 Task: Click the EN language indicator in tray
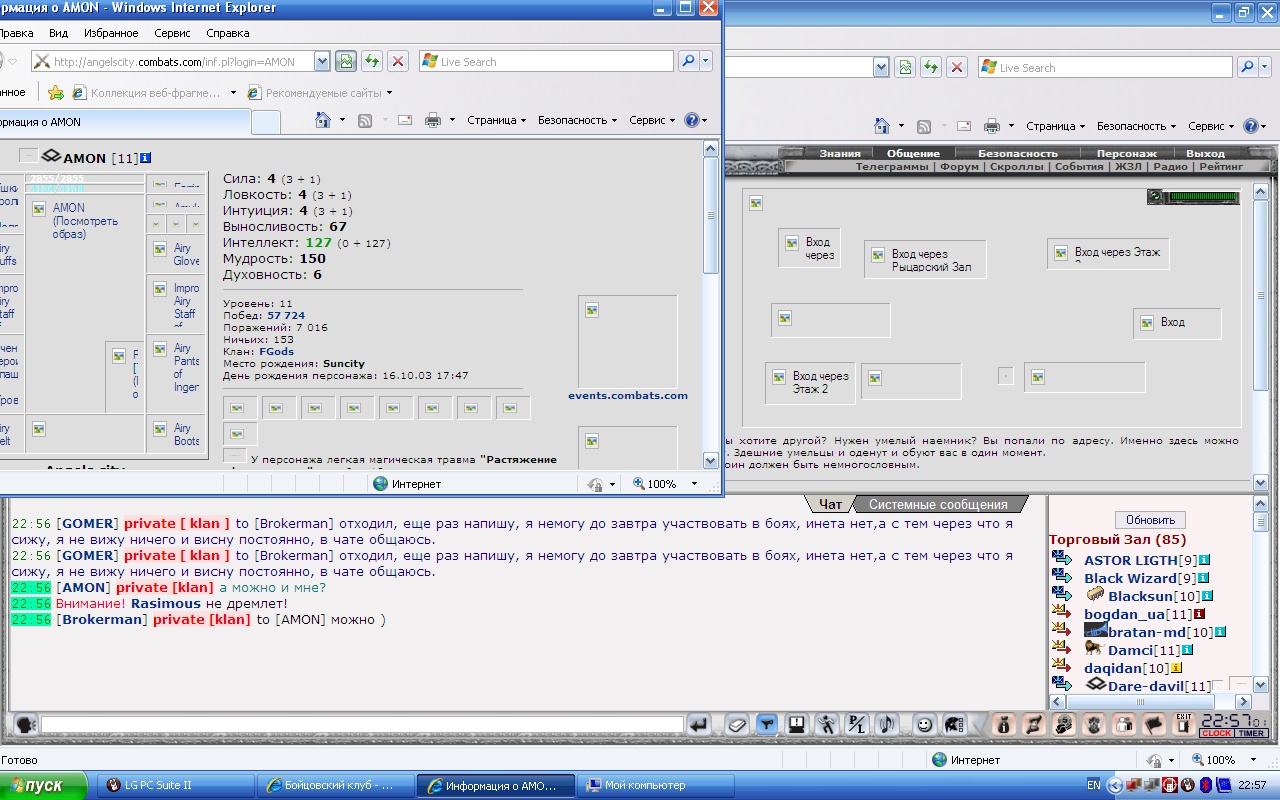1094,785
